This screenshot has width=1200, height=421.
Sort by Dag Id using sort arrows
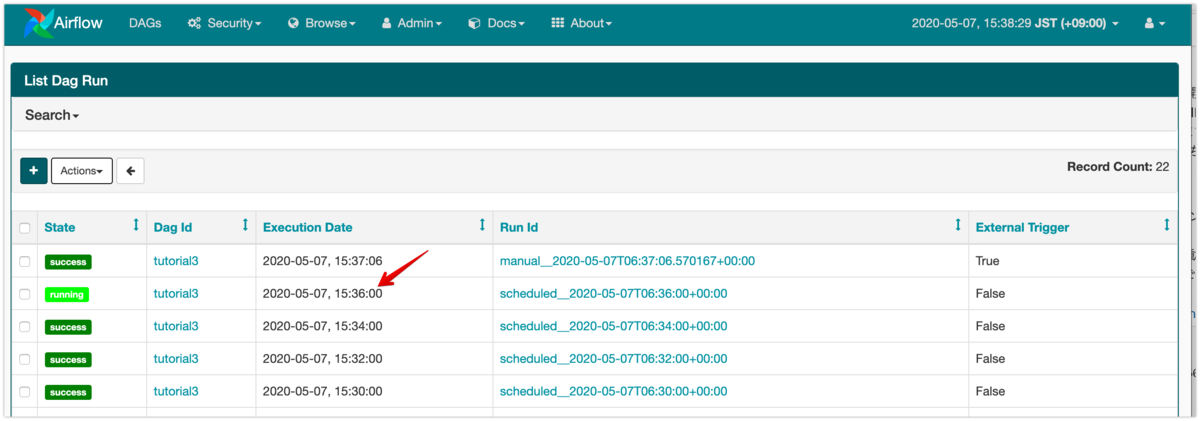(245, 226)
